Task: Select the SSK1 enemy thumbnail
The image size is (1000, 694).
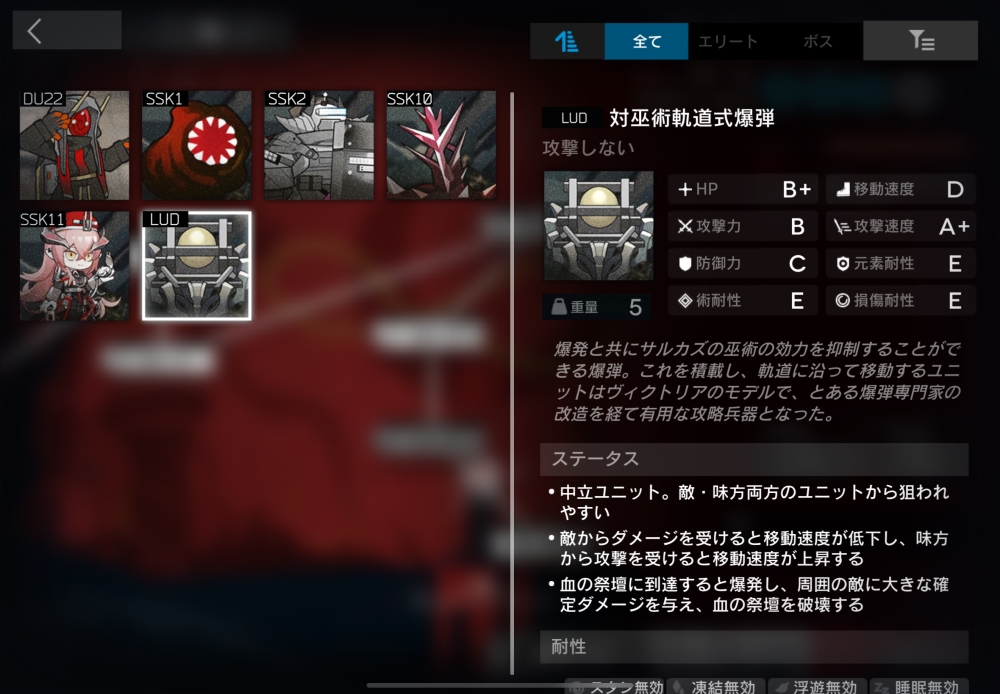Action: (x=196, y=145)
